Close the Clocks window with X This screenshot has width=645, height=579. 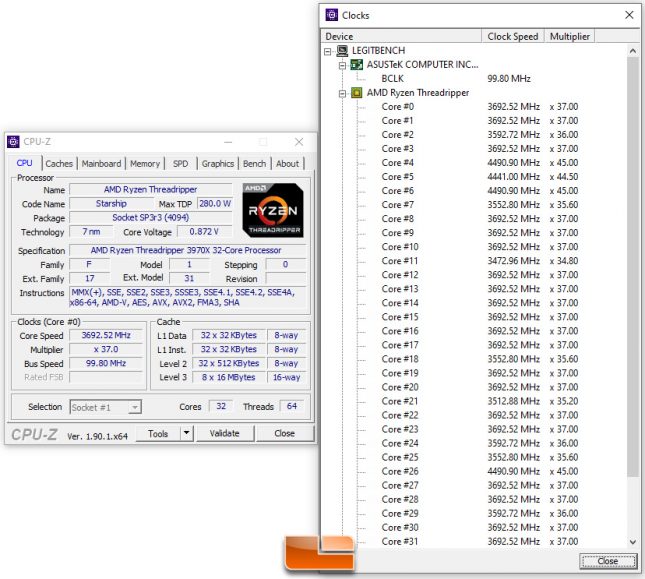[629, 15]
